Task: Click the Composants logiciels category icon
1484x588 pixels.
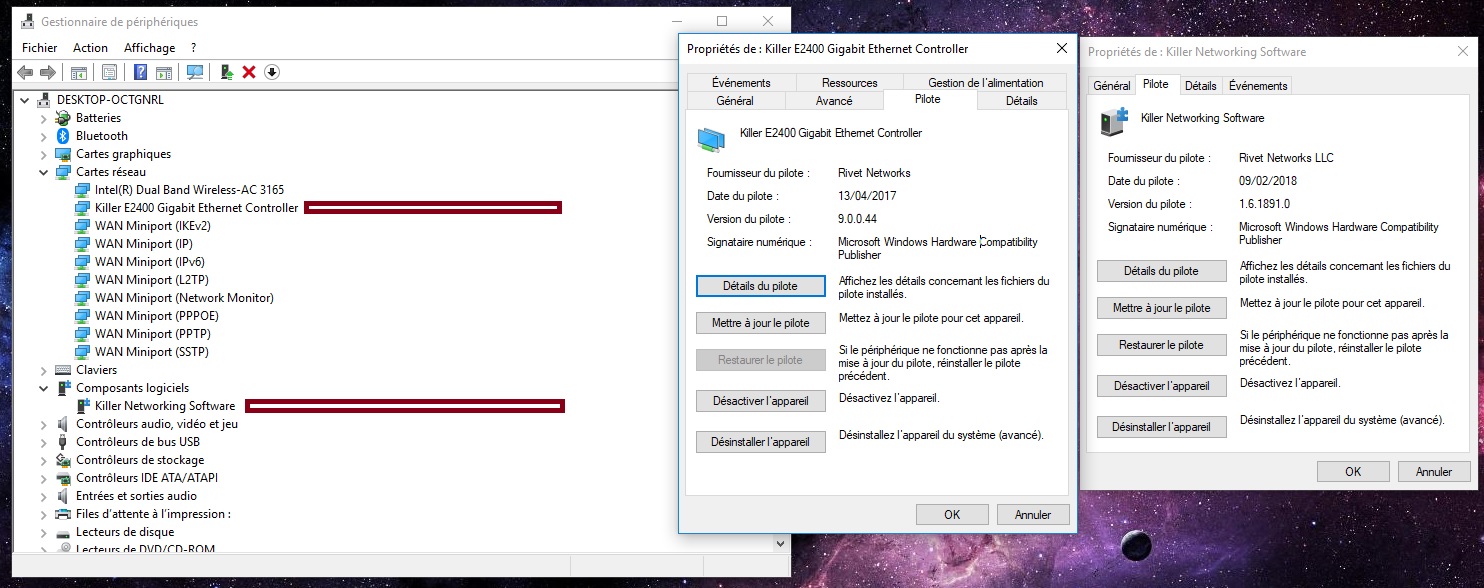Action: [63, 388]
